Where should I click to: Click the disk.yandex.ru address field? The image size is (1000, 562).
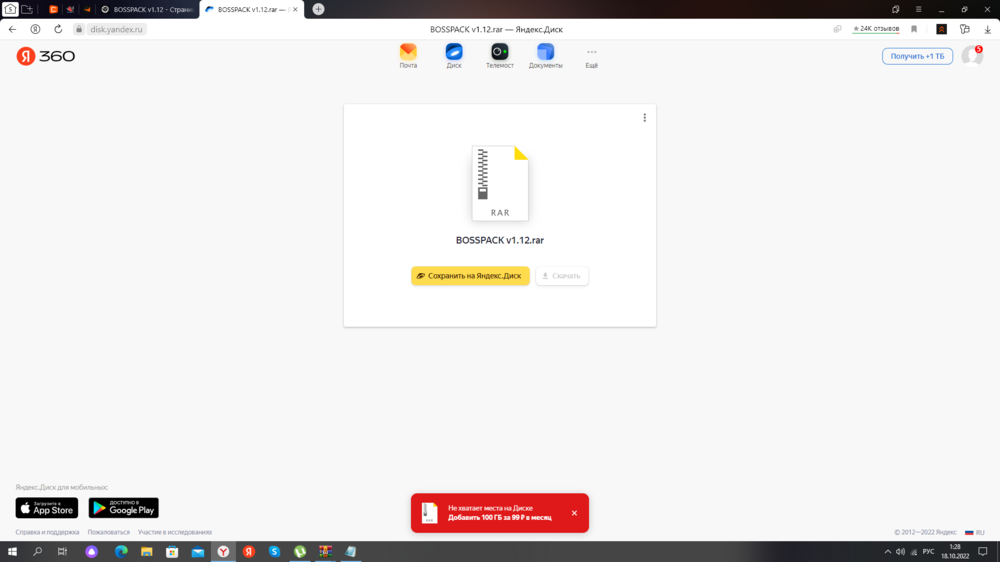point(116,29)
